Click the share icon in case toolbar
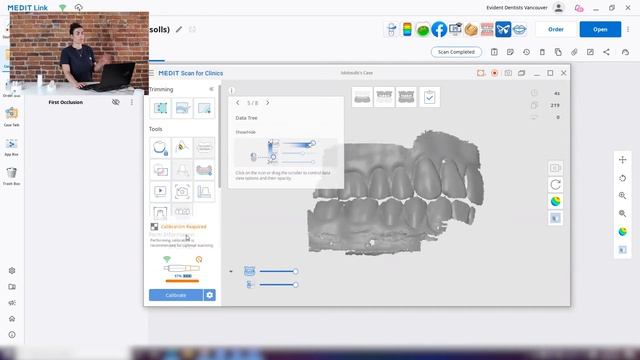640x360 pixels. coord(607,52)
